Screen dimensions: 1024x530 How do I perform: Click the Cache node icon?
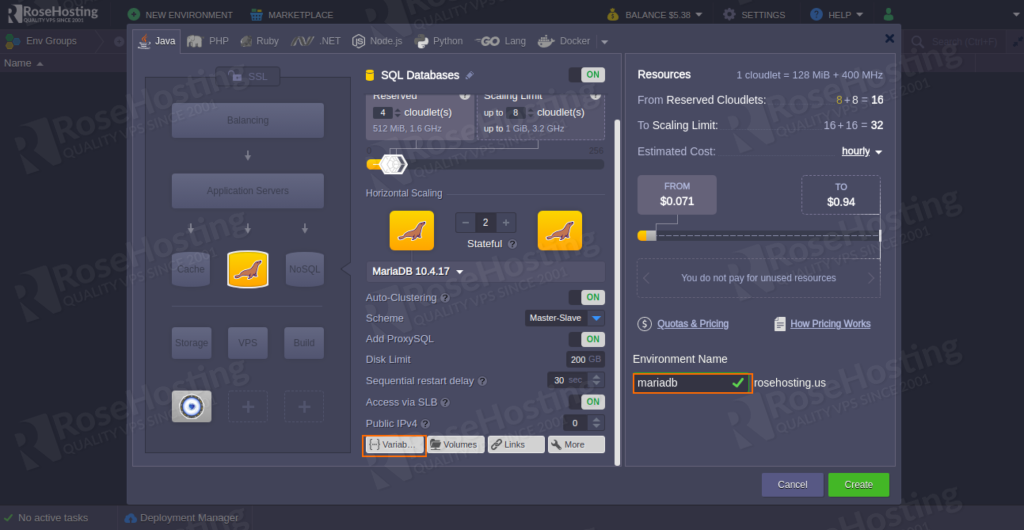(190, 268)
